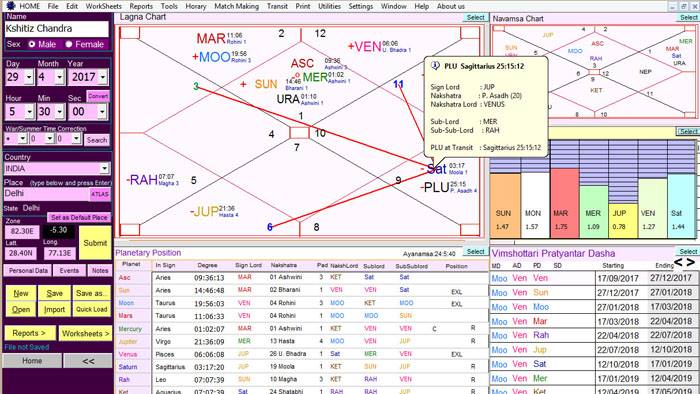Screen dimensions: 700x394
Task: Click the back double-arrow button
Action: [88, 361]
